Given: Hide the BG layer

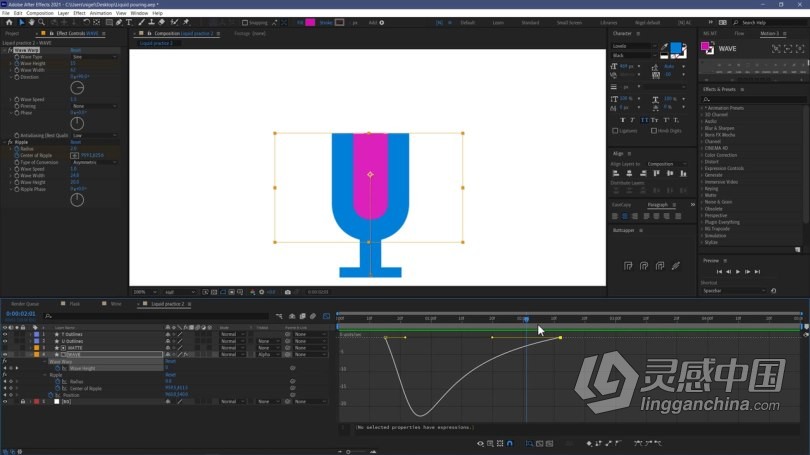Looking at the screenshot, I should (x=5, y=401).
